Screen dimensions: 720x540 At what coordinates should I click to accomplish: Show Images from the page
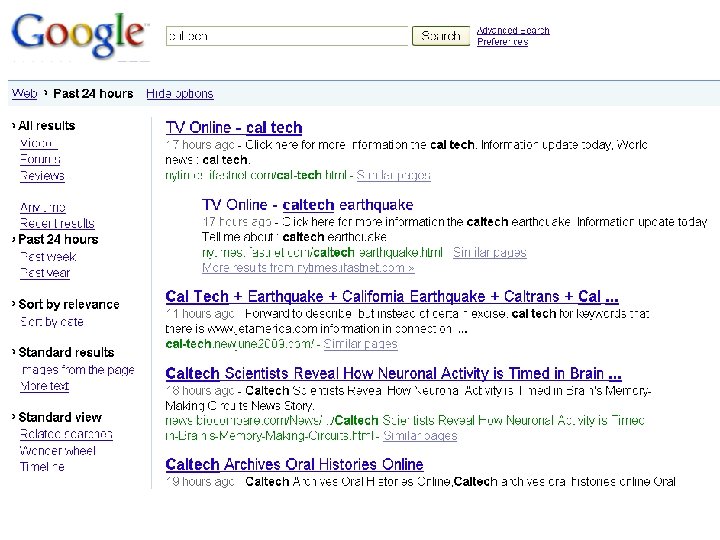[x=78, y=370]
